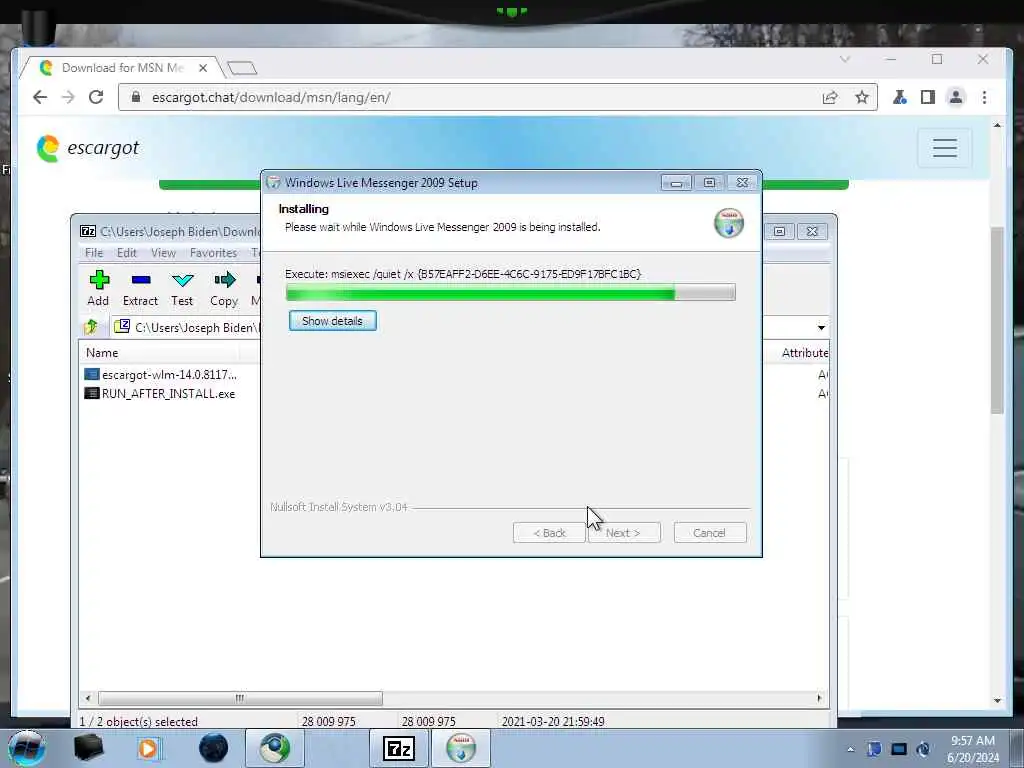Click the escargot logo
Screen dimensions: 1024x768
click(x=88, y=148)
